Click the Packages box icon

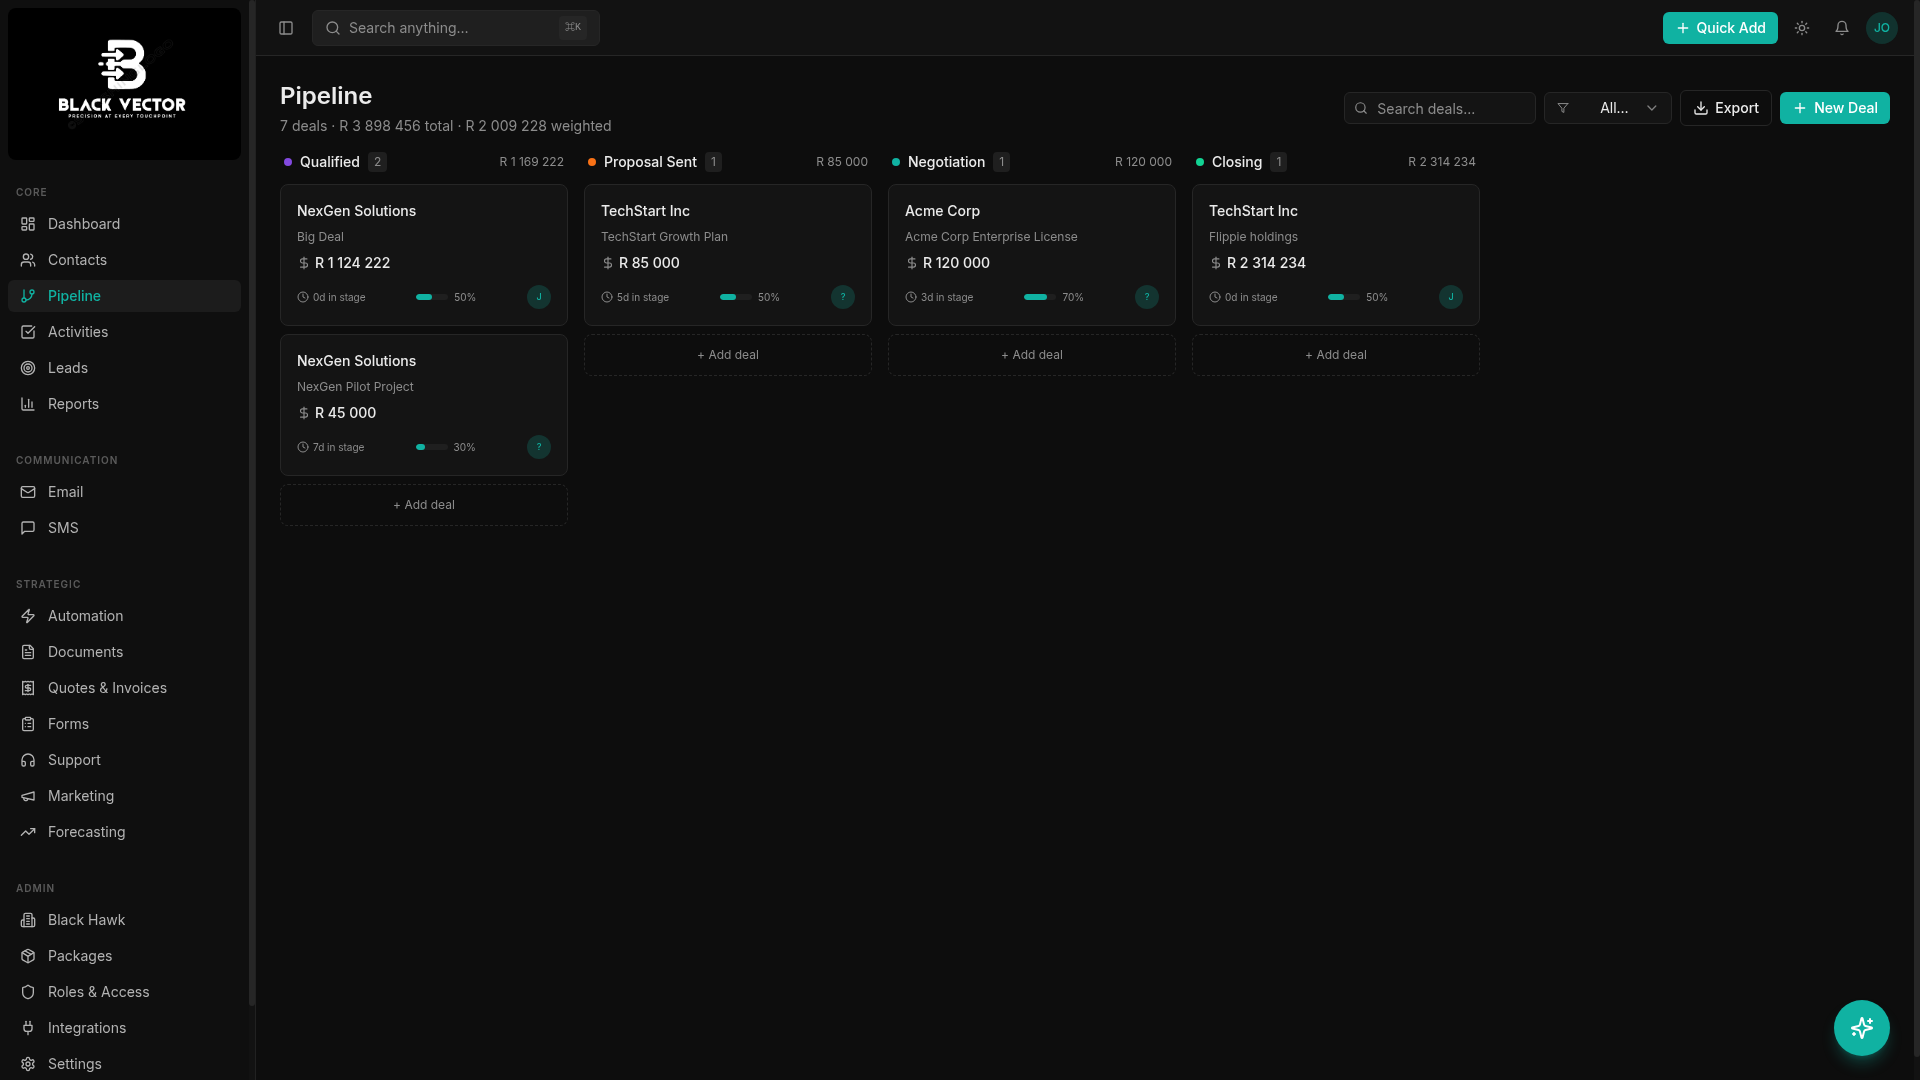coord(28,956)
